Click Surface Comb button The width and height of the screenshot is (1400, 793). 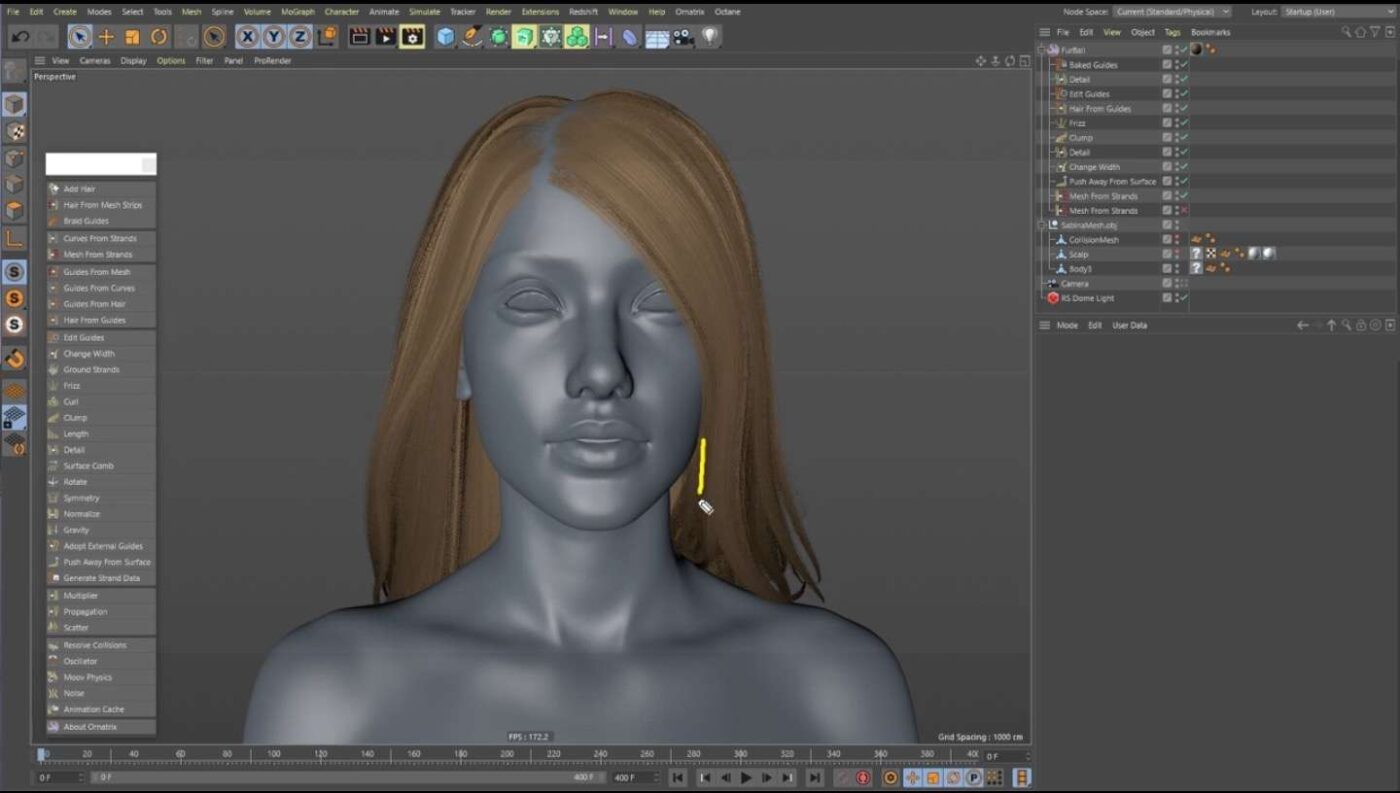pyautogui.click(x=101, y=466)
